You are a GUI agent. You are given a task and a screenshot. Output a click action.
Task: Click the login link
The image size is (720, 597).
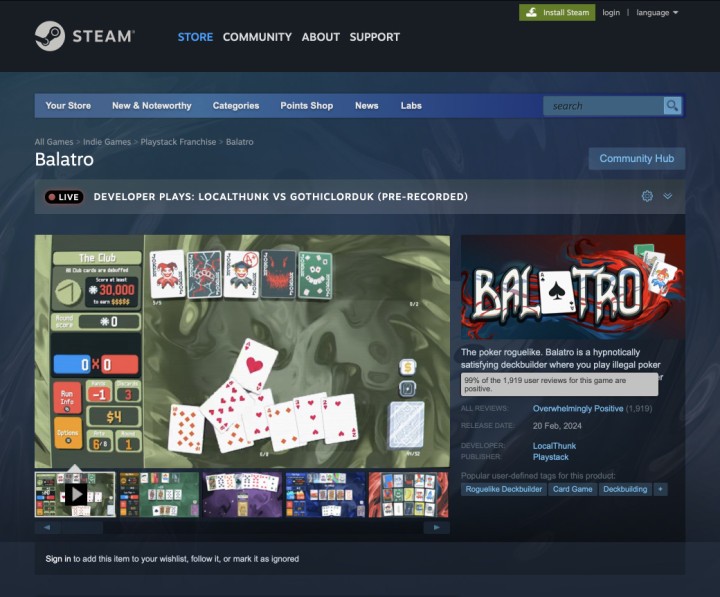point(611,12)
